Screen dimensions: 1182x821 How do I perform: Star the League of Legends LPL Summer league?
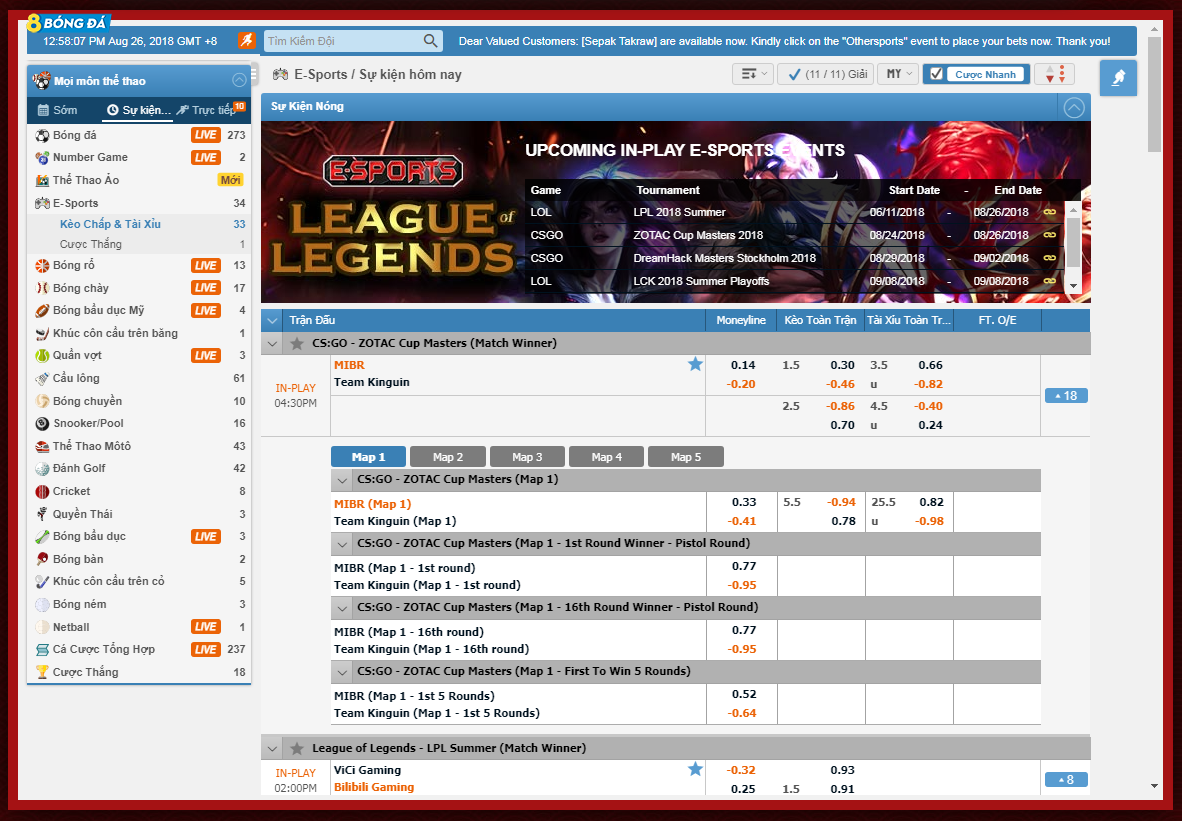tap(296, 748)
